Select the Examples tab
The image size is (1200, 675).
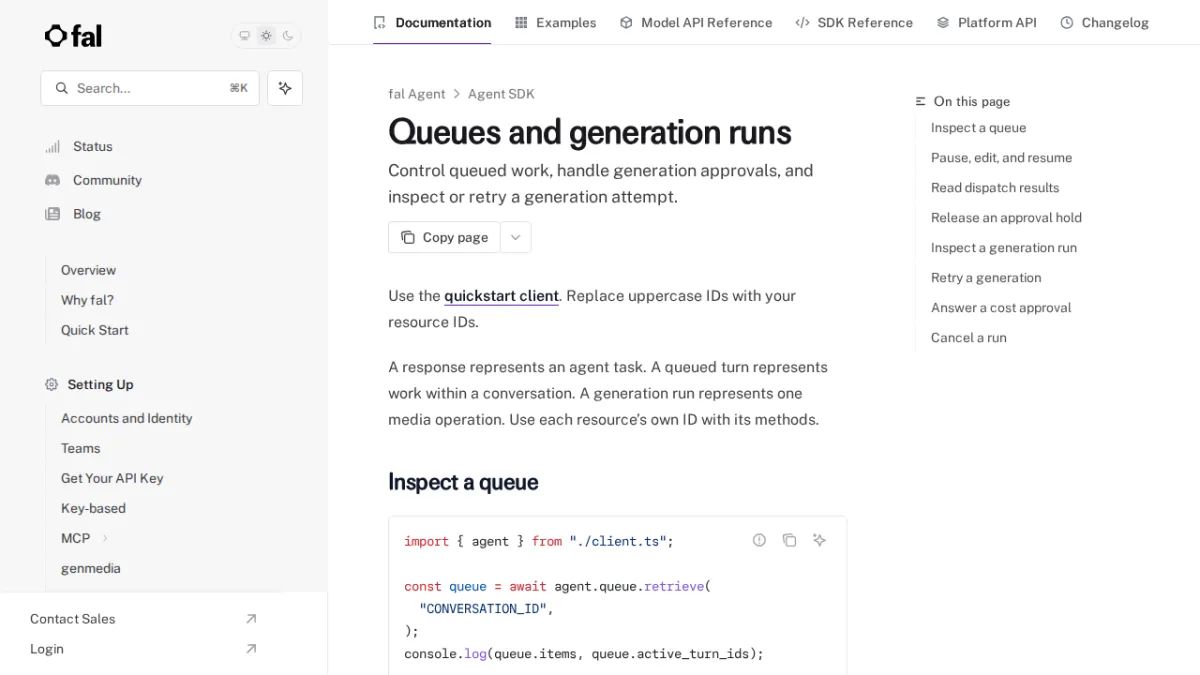click(556, 22)
